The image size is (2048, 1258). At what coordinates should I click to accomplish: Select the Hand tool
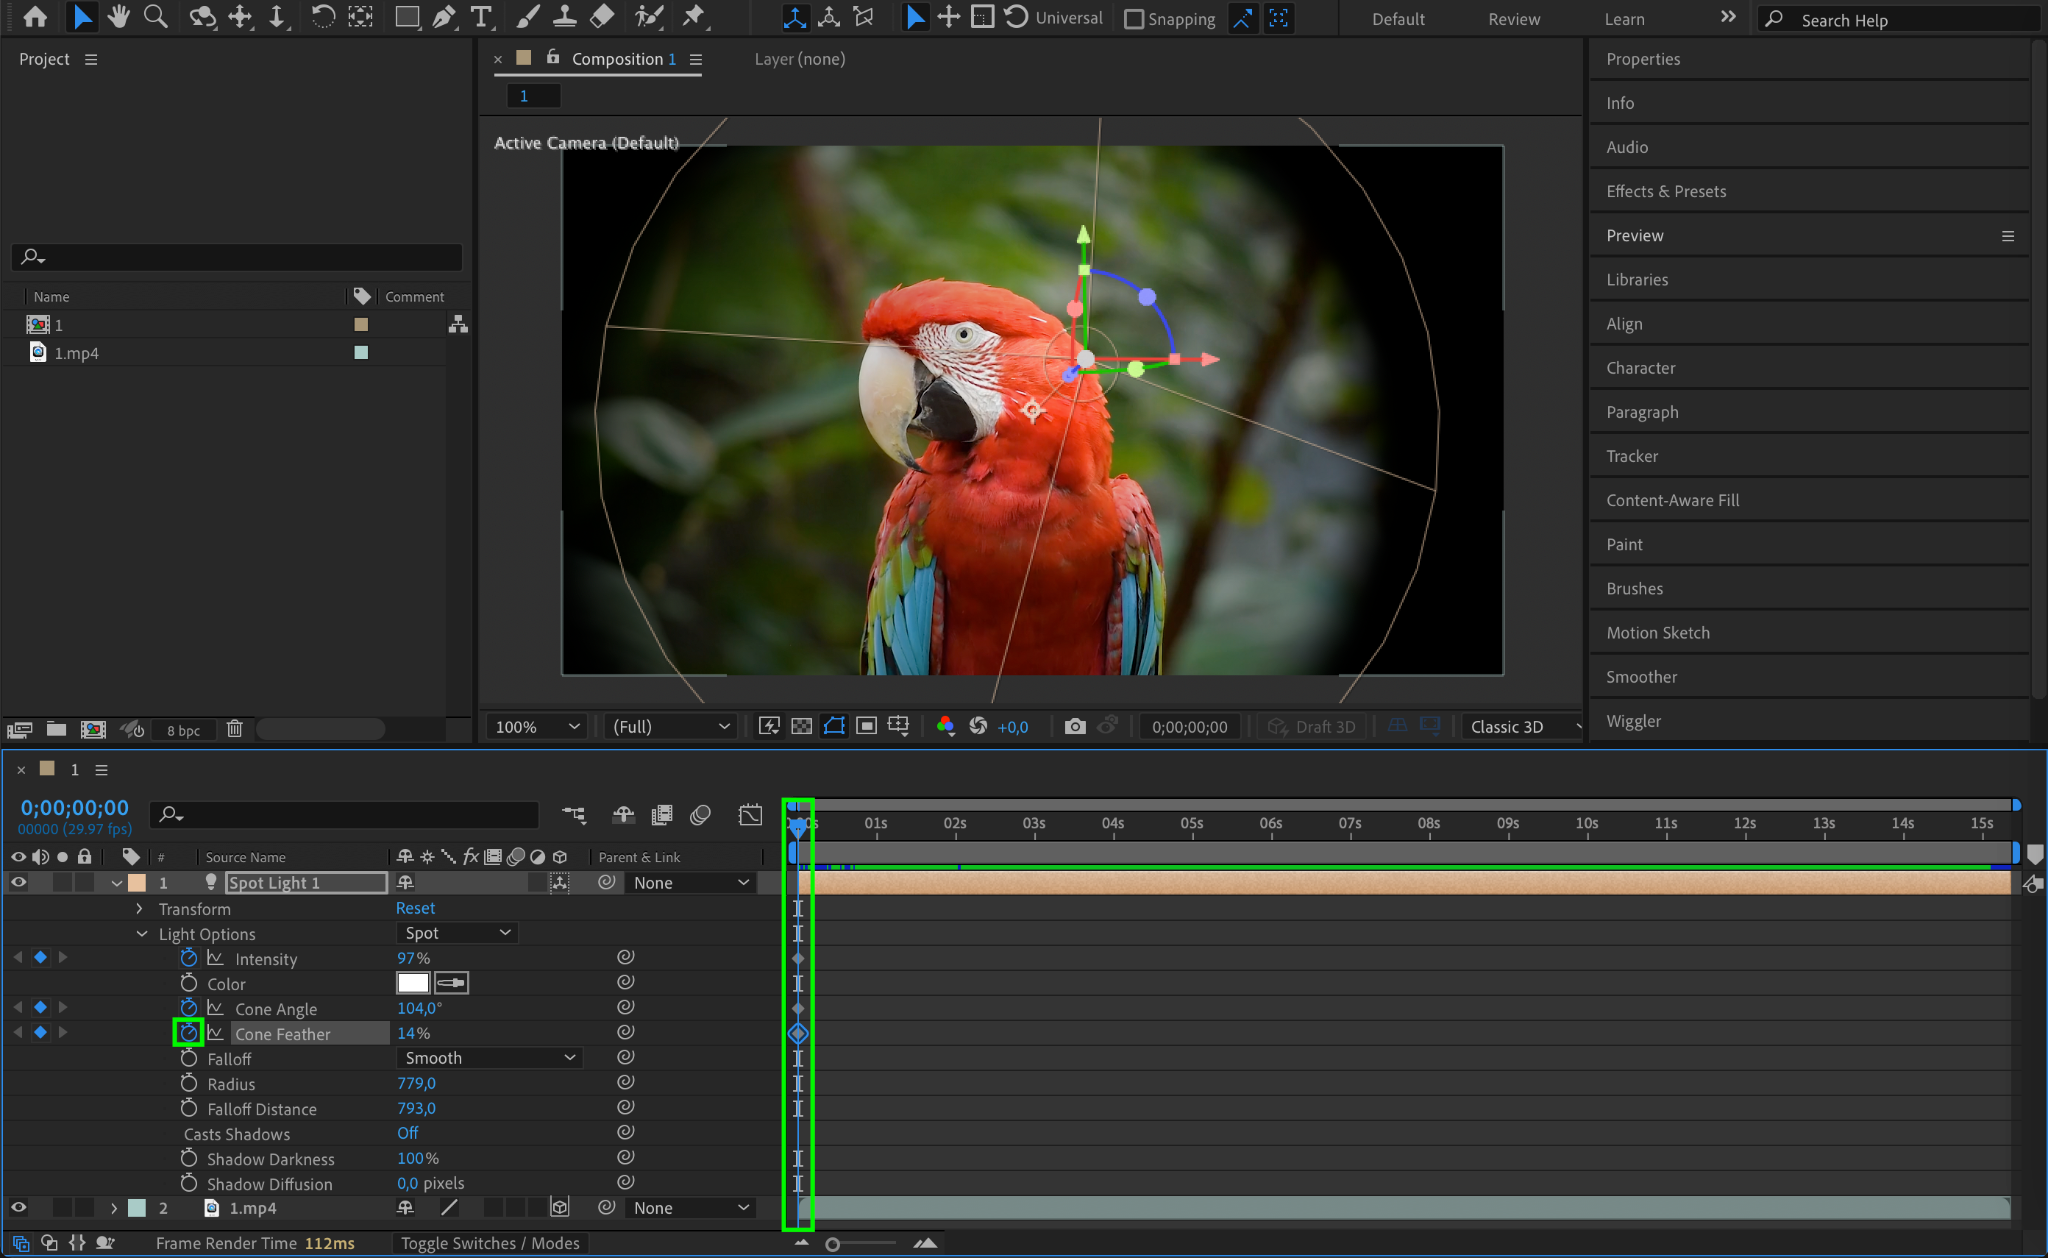click(x=118, y=17)
